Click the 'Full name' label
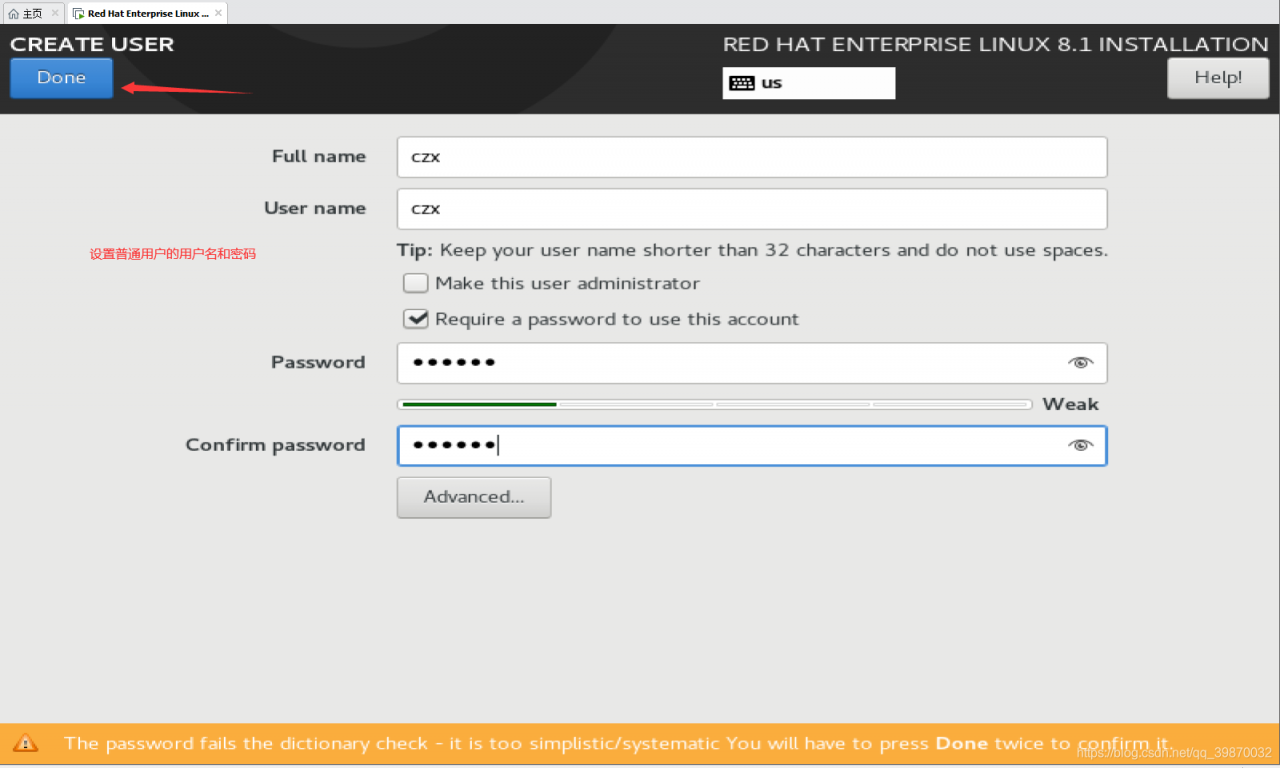The width and height of the screenshot is (1280, 768). click(319, 157)
